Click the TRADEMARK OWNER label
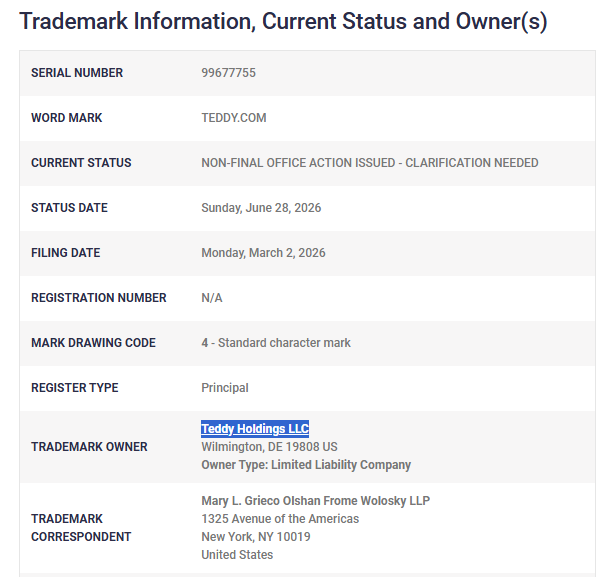 coord(89,447)
